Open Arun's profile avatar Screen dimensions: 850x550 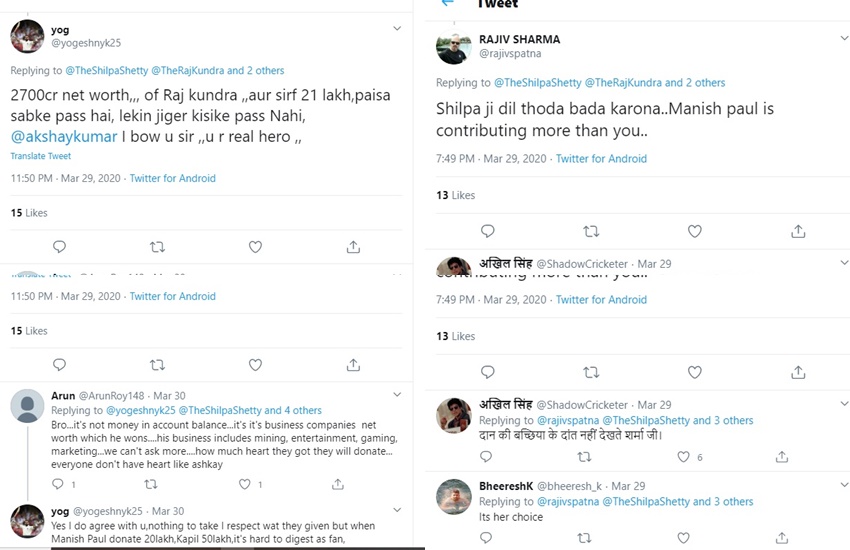[26, 405]
